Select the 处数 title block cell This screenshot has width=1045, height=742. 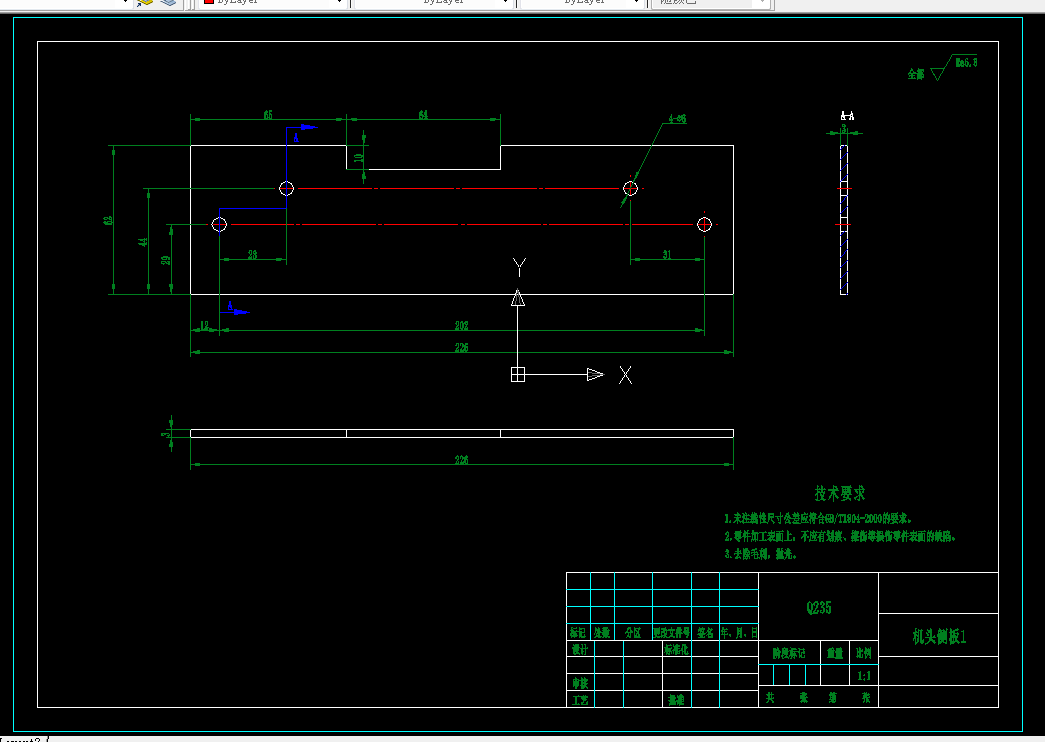602,632
